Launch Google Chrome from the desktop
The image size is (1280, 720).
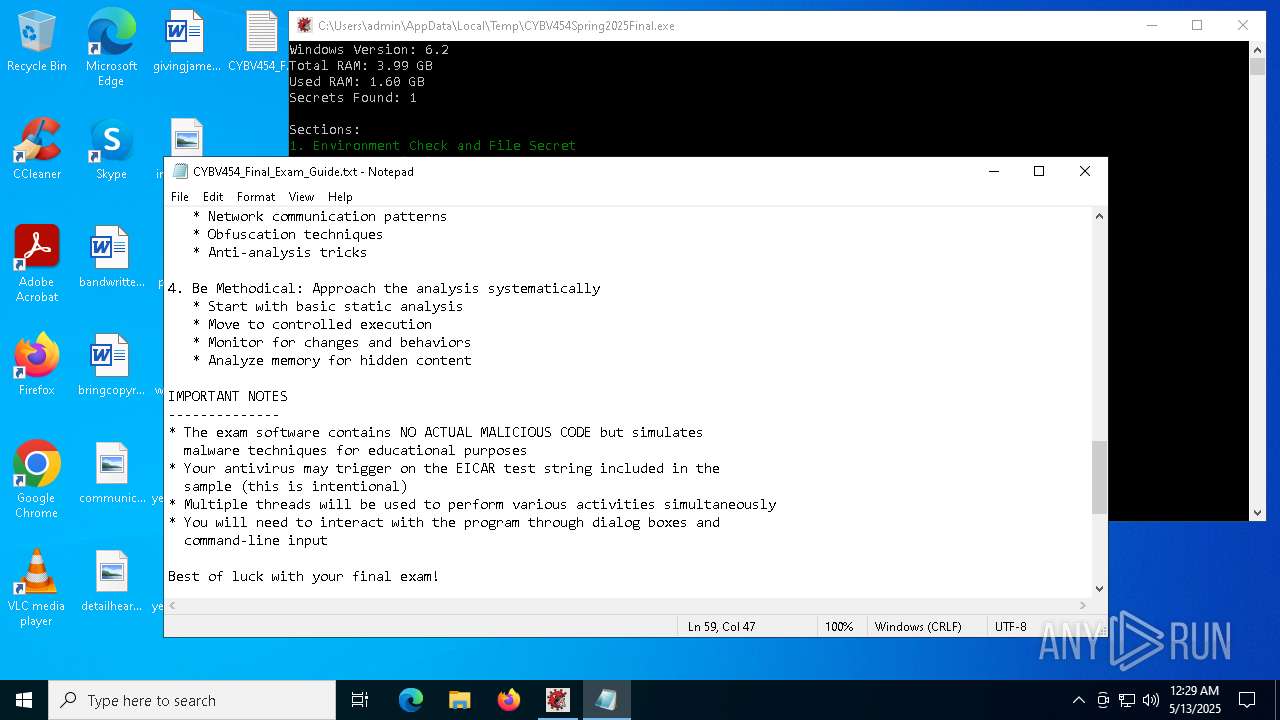pos(37,480)
